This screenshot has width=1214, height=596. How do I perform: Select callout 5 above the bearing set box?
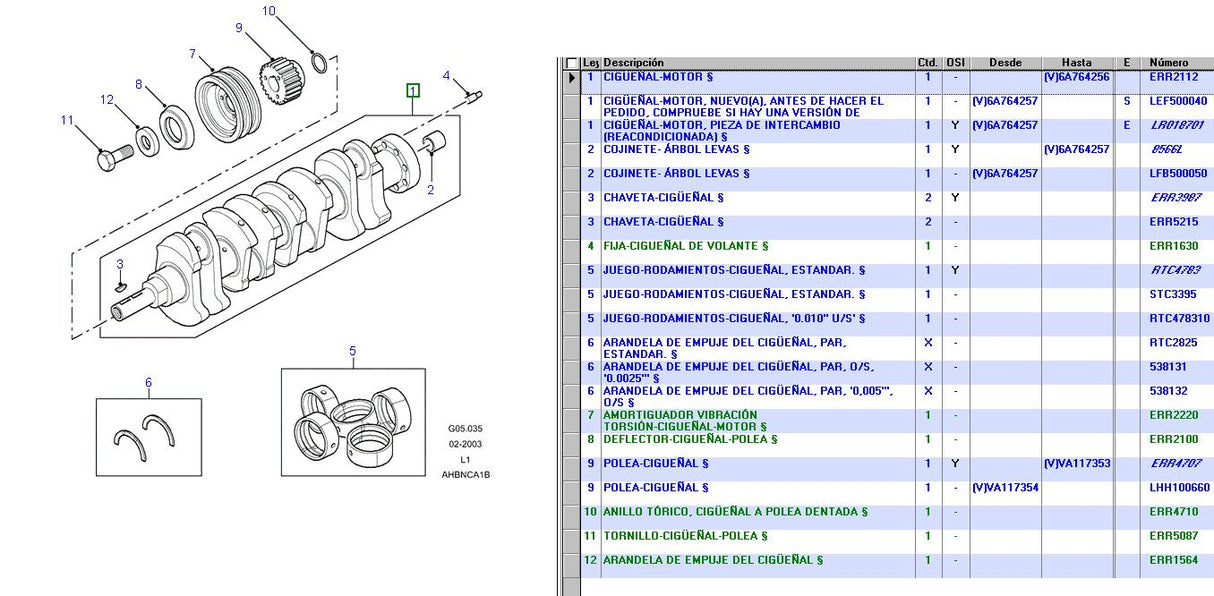tap(352, 351)
